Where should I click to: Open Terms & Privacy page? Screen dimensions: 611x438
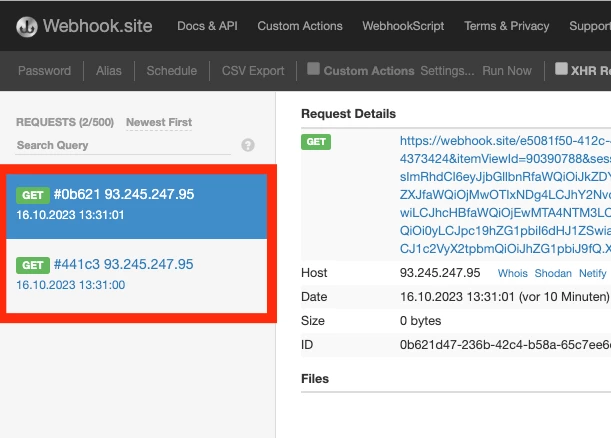(507, 26)
